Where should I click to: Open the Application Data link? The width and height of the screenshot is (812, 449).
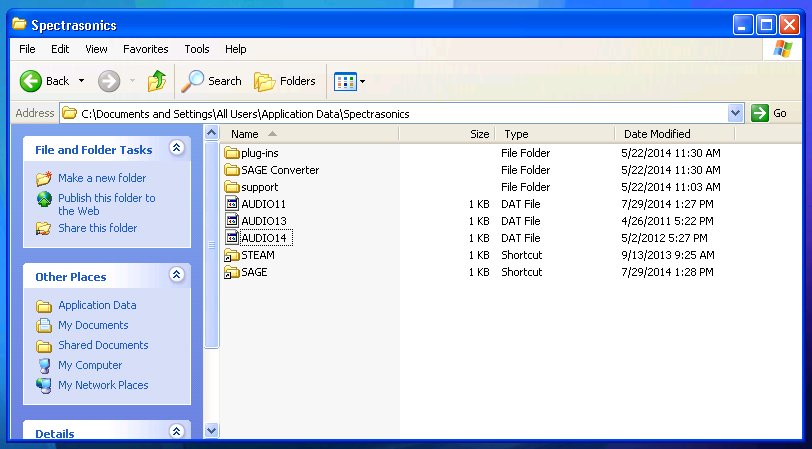(97, 306)
